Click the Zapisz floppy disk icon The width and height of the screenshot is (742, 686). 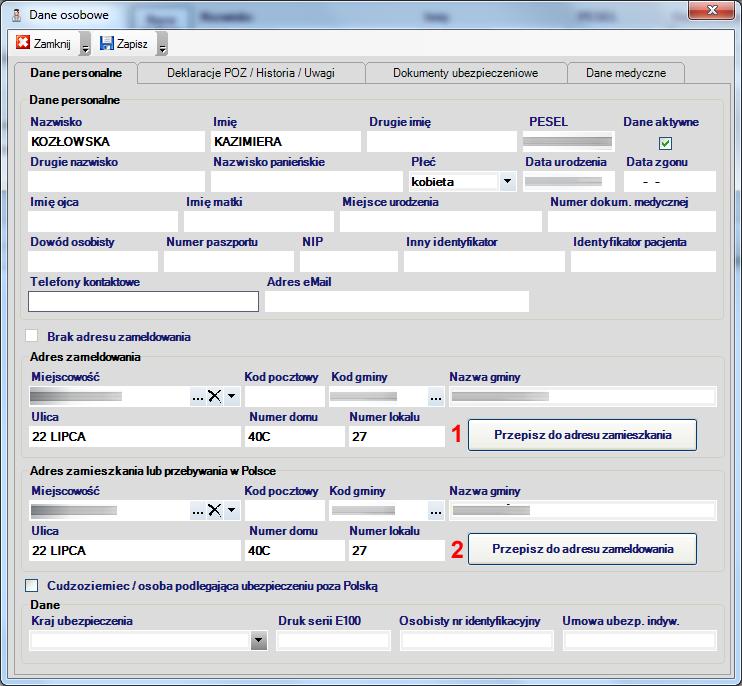coord(106,43)
